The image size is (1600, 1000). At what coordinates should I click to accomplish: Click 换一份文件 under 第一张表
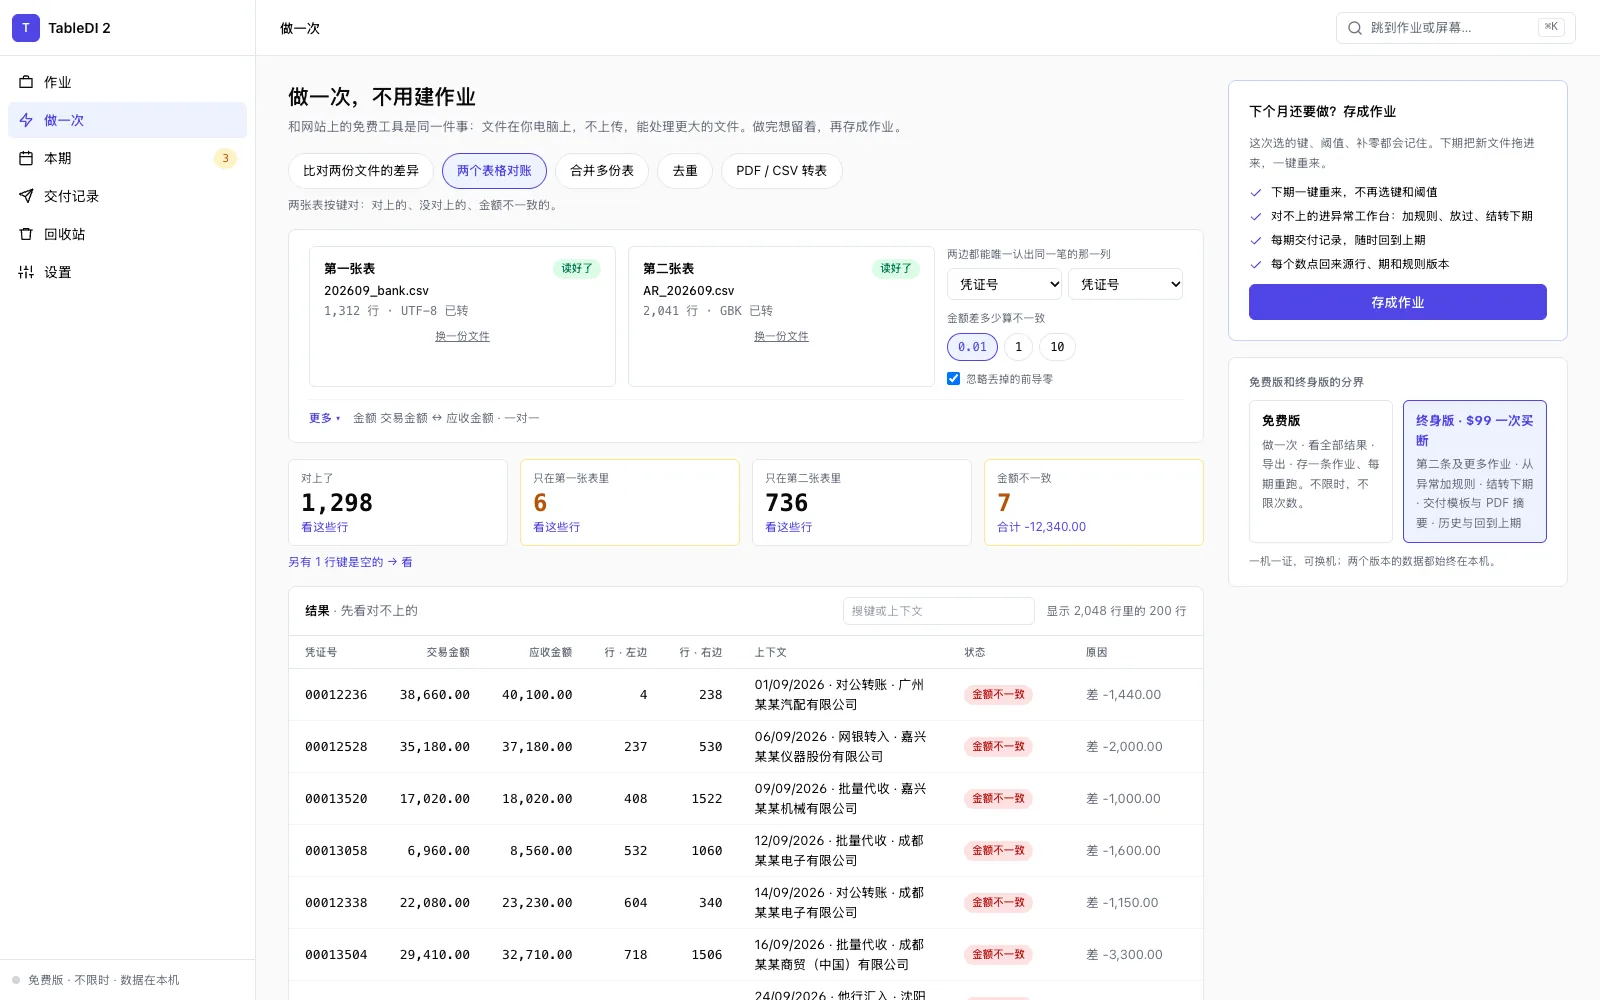coord(462,336)
